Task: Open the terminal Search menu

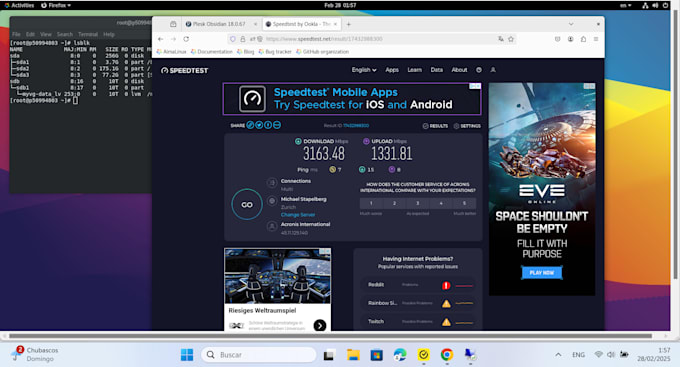Action: (65, 34)
